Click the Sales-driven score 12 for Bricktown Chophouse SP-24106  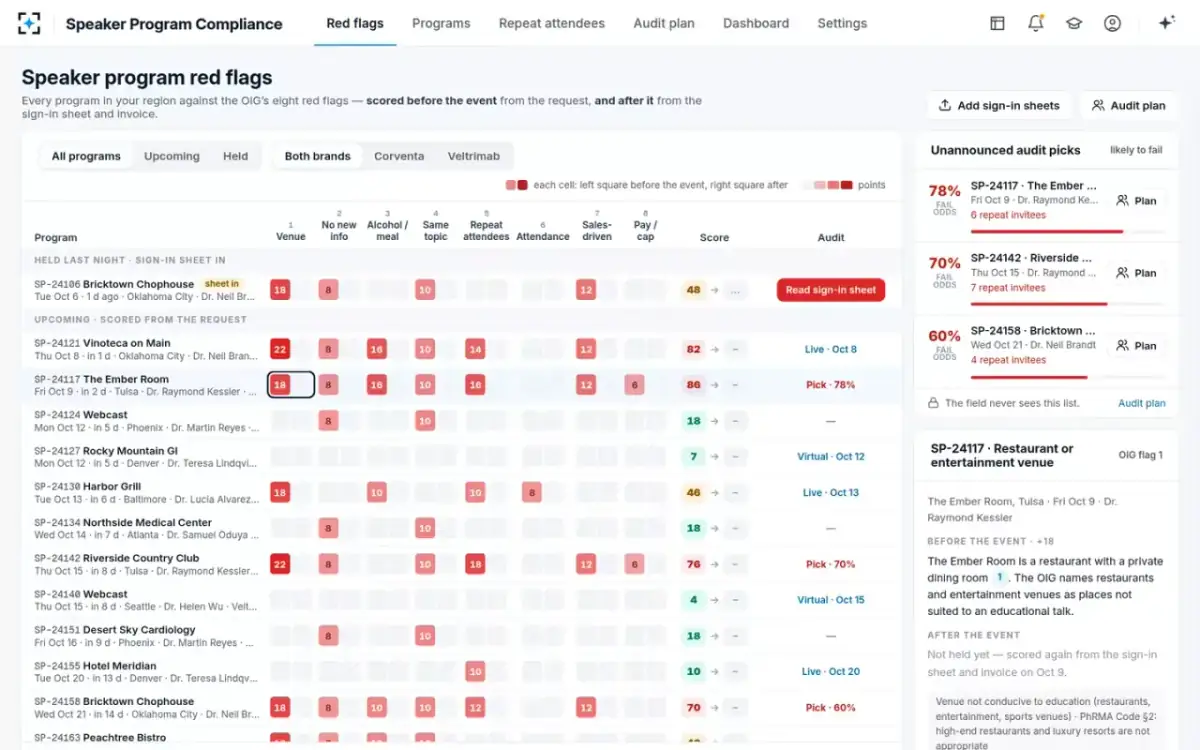[x=586, y=290]
